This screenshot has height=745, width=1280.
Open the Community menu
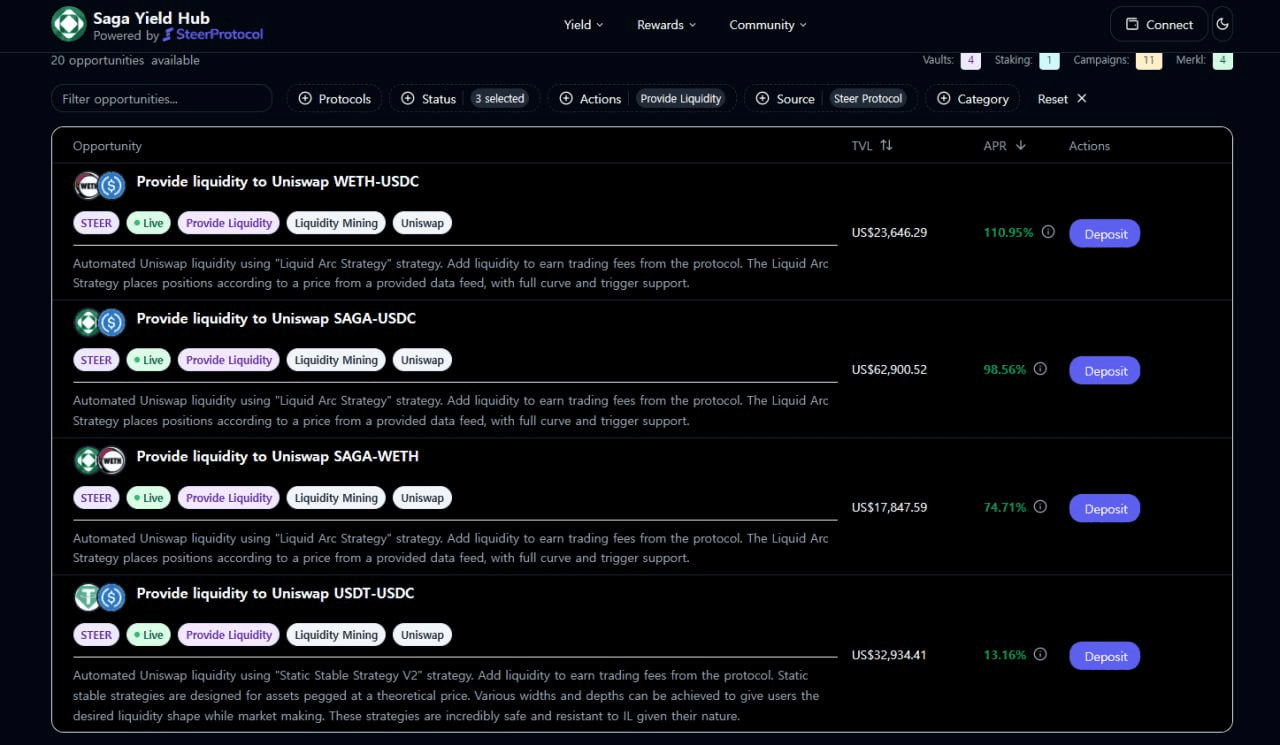coord(768,24)
